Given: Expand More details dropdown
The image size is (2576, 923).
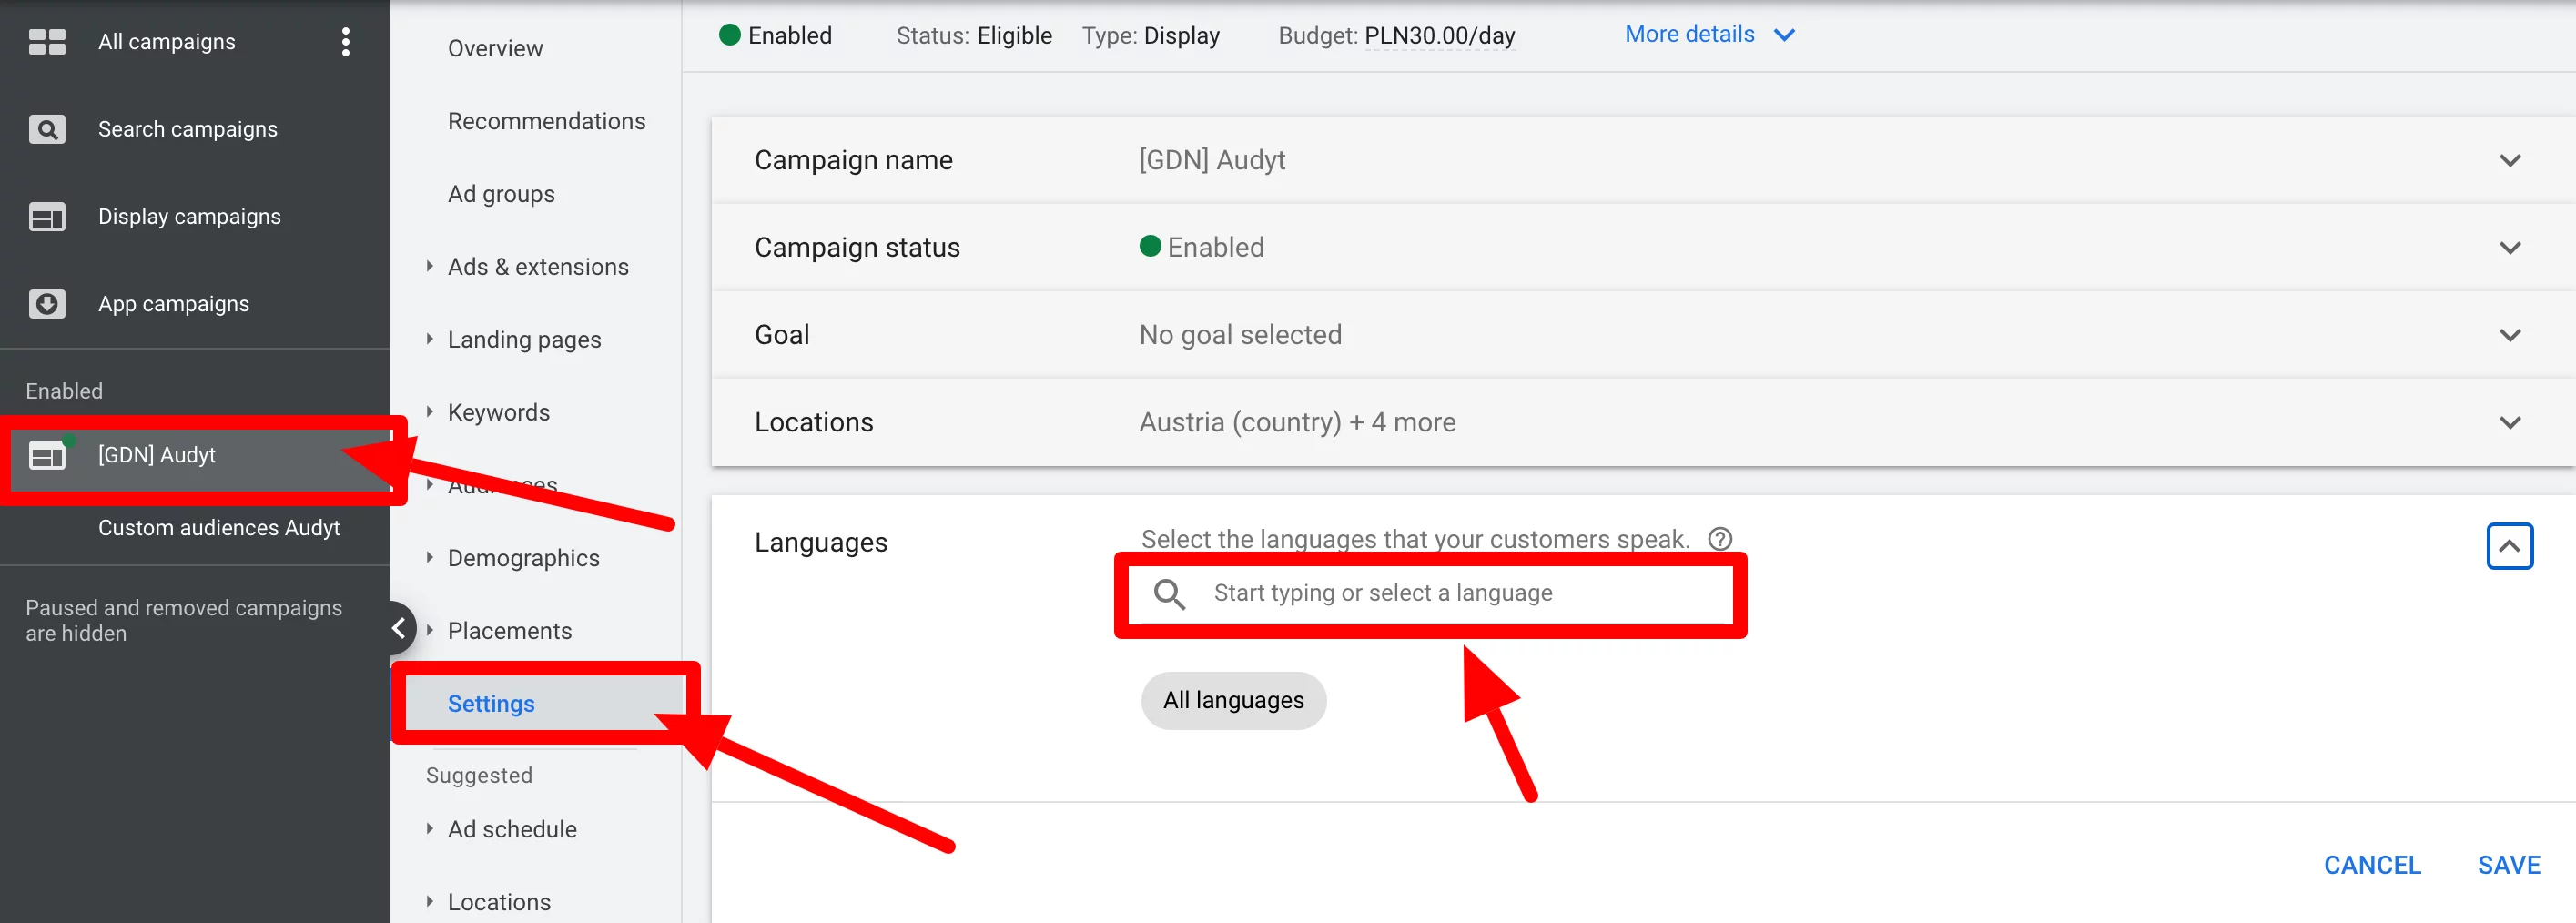Looking at the screenshot, I should (x=1710, y=34).
